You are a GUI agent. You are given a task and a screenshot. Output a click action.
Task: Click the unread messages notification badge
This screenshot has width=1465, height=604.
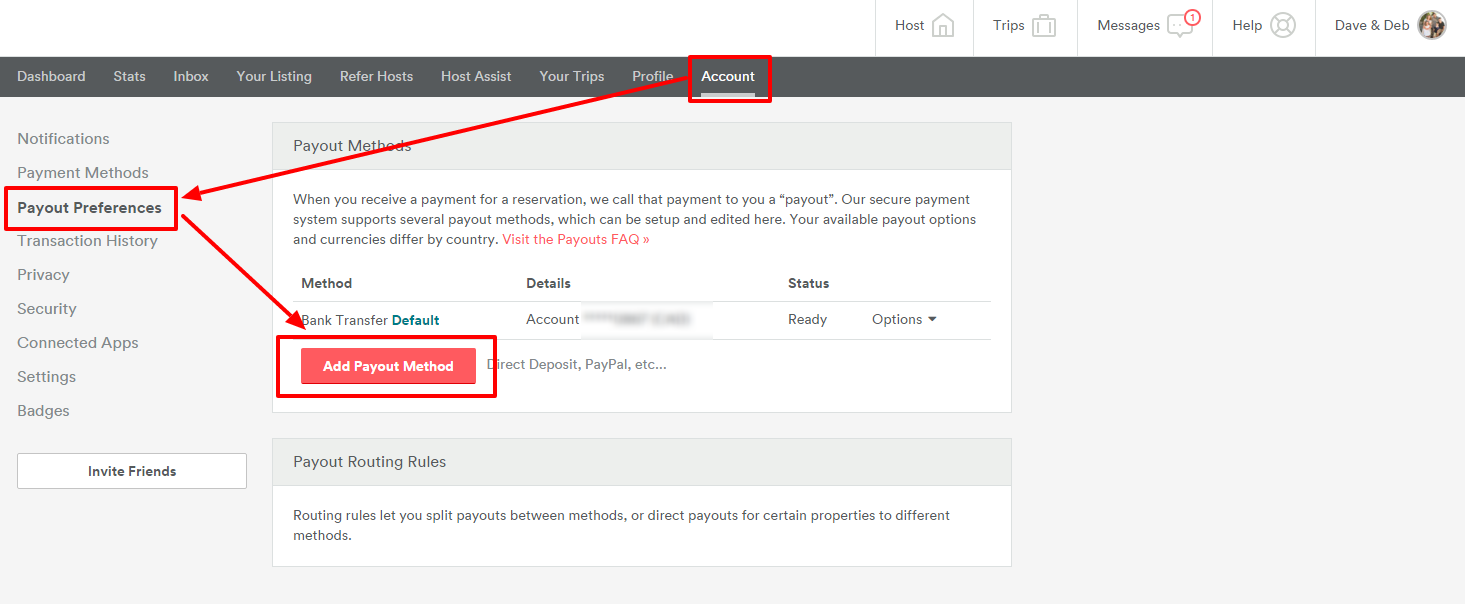(x=1195, y=15)
